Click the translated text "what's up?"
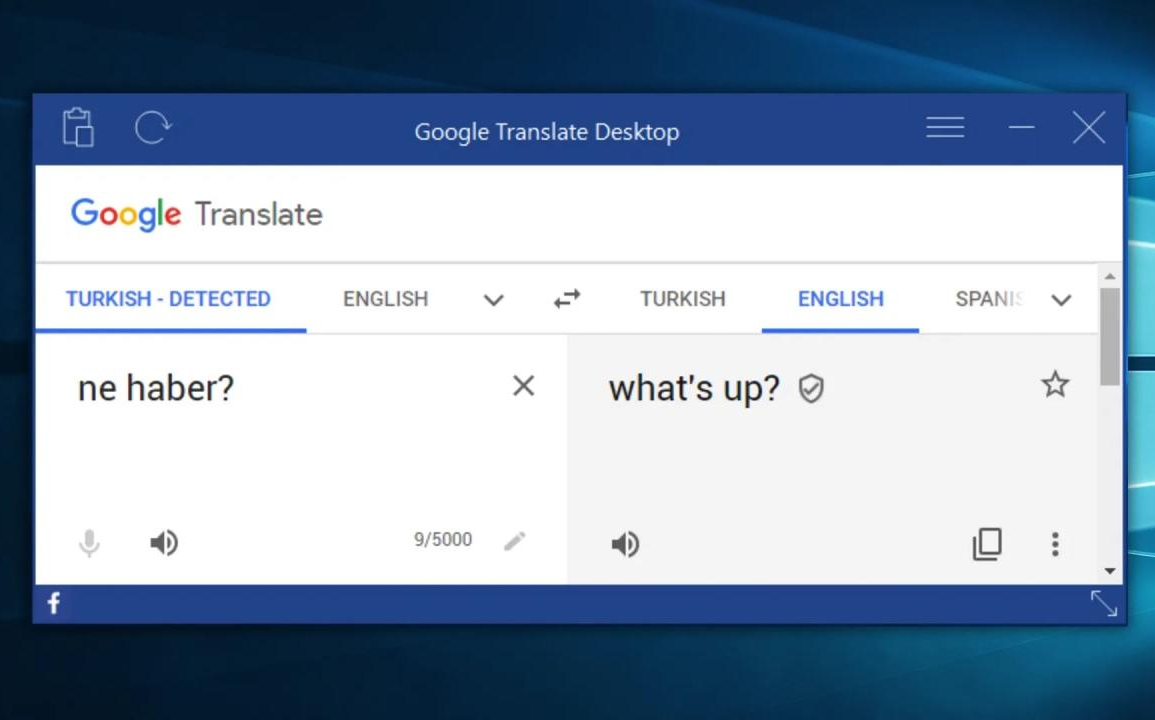The width and height of the screenshot is (1155, 720). point(694,388)
